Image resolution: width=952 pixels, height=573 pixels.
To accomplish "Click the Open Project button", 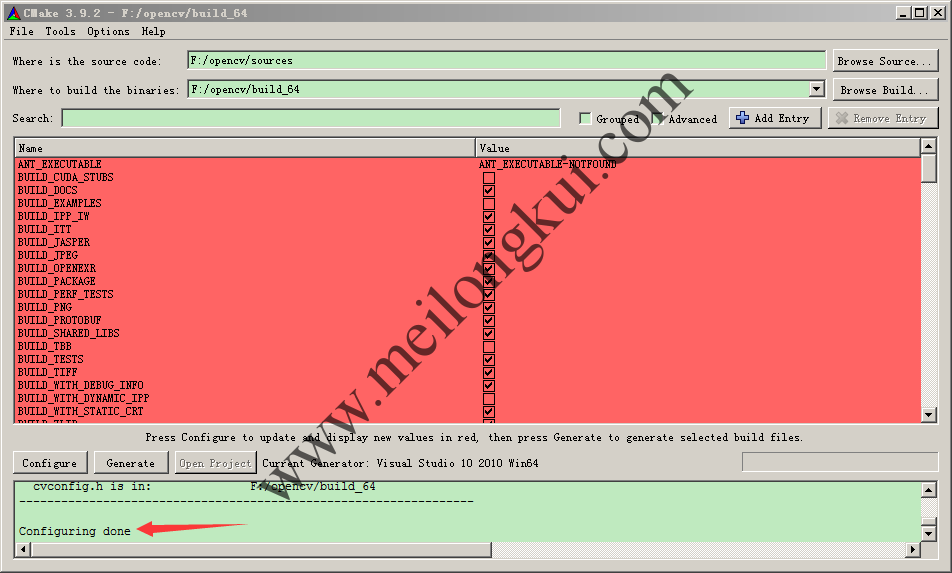I will (216, 463).
